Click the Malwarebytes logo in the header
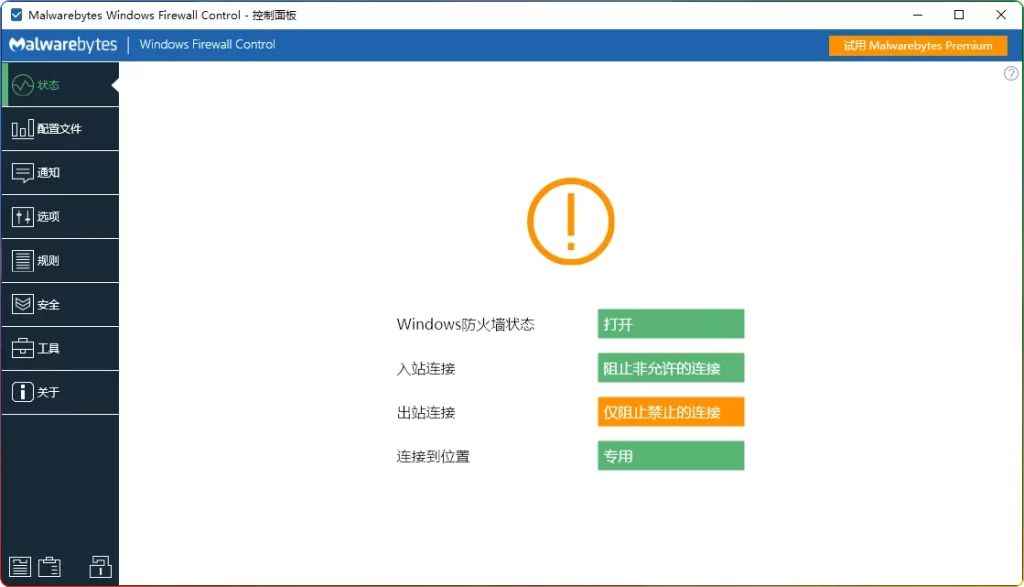This screenshot has width=1024, height=587. (62, 45)
